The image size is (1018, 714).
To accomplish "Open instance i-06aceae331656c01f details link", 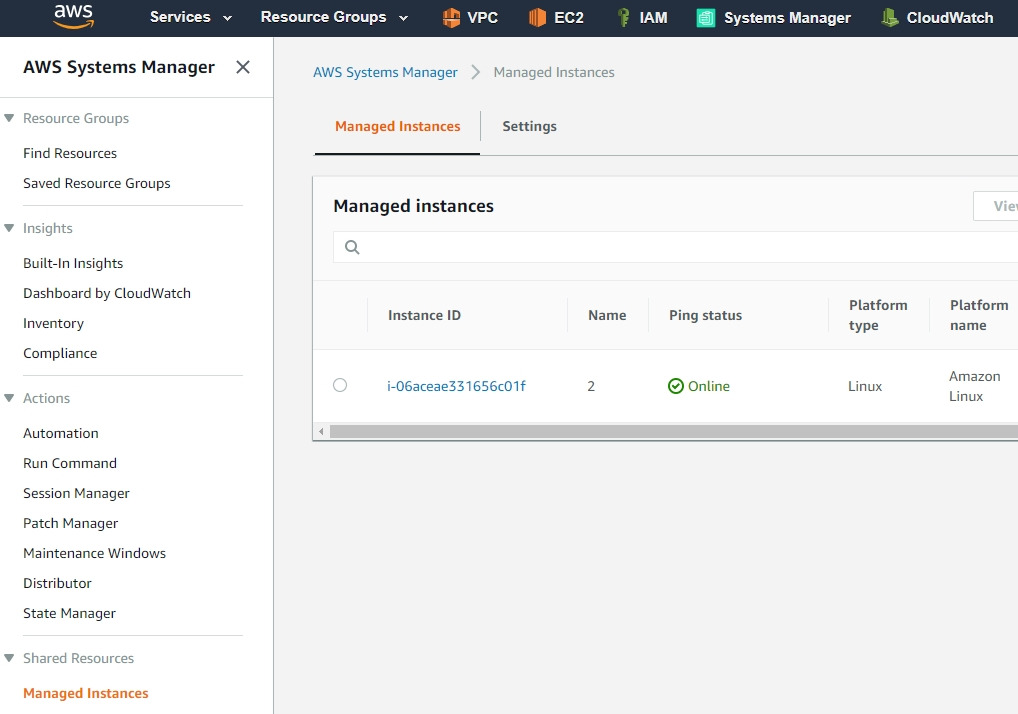I will (456, 386).
